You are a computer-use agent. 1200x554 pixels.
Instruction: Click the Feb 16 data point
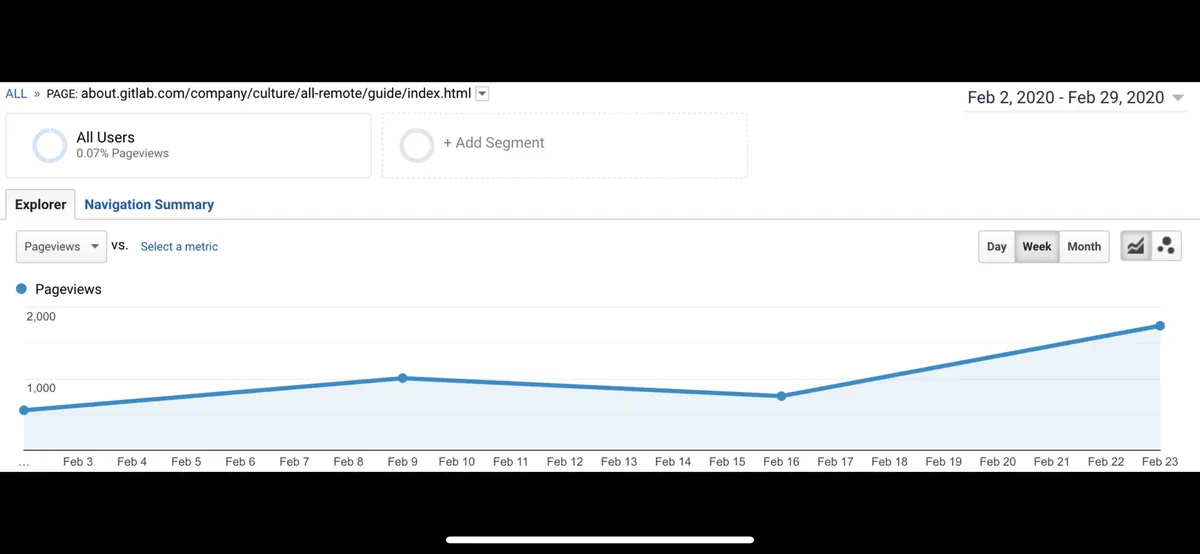781,396
